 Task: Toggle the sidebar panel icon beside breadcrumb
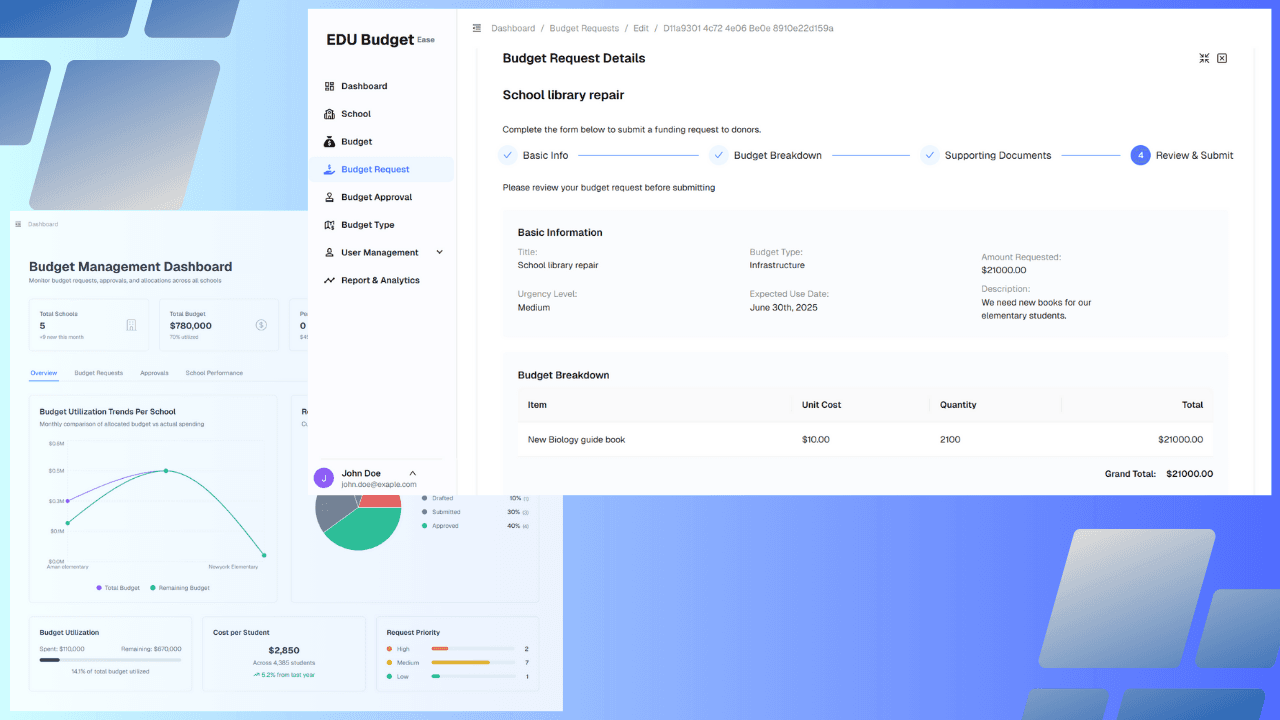(477, 28)
